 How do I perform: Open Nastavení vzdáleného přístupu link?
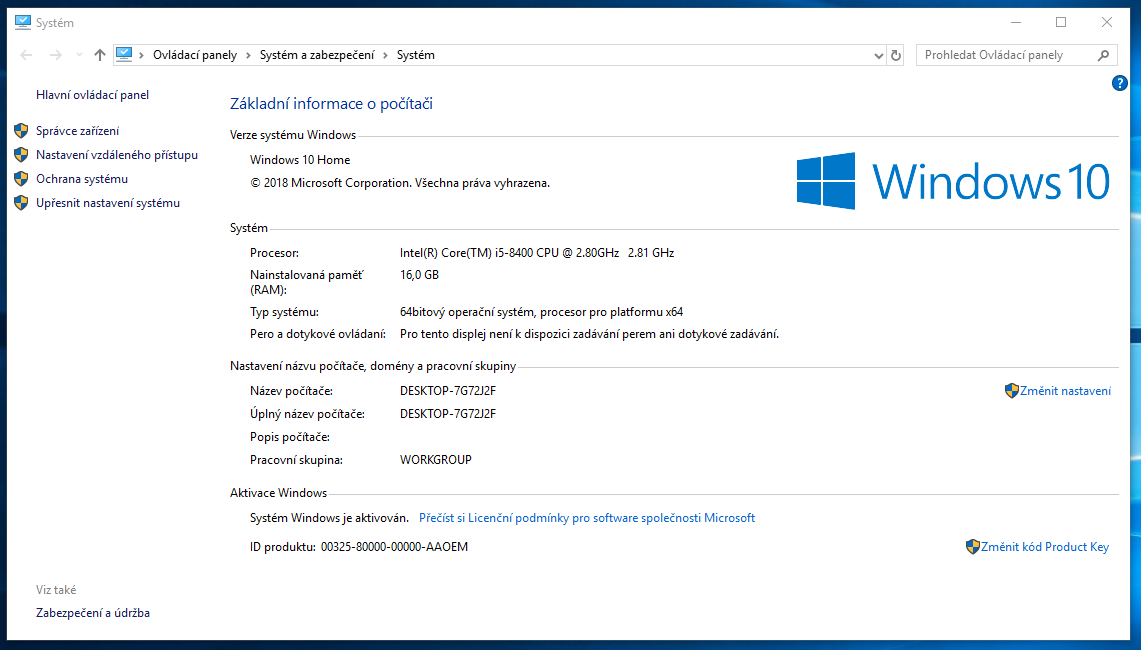click(x=116, y=155)
